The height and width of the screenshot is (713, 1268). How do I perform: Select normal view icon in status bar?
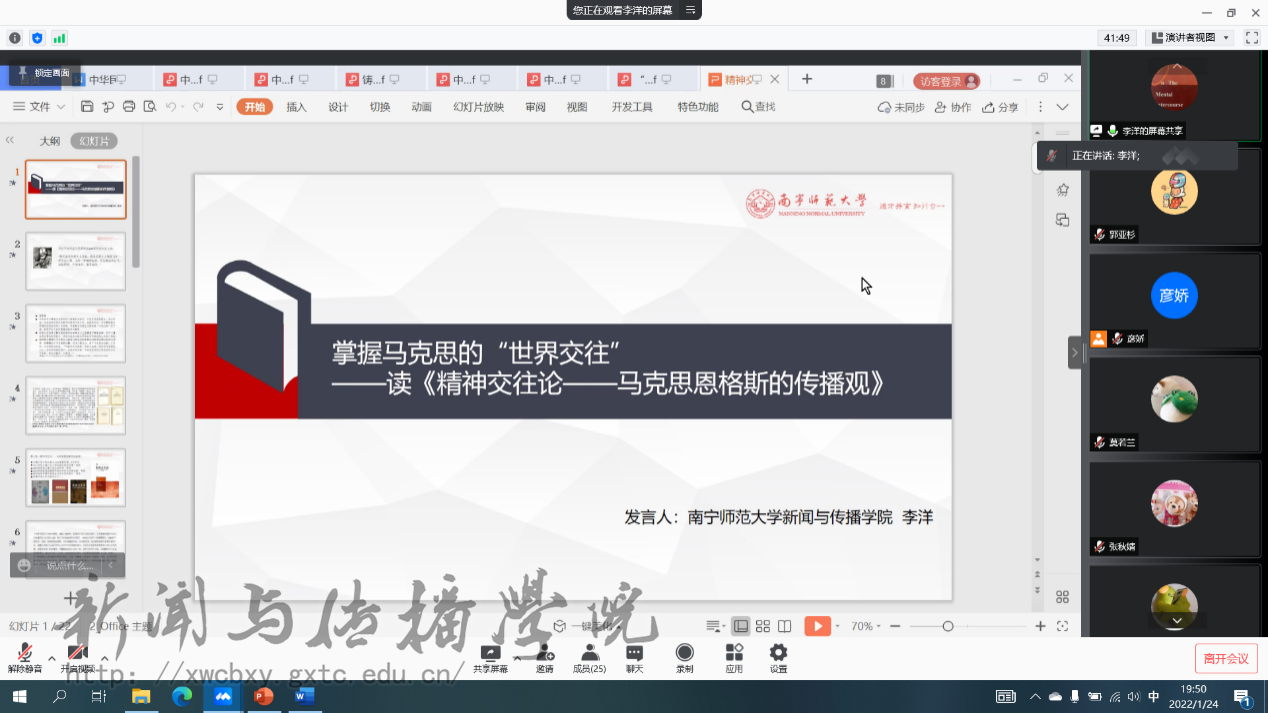click(x=741, y=626)
